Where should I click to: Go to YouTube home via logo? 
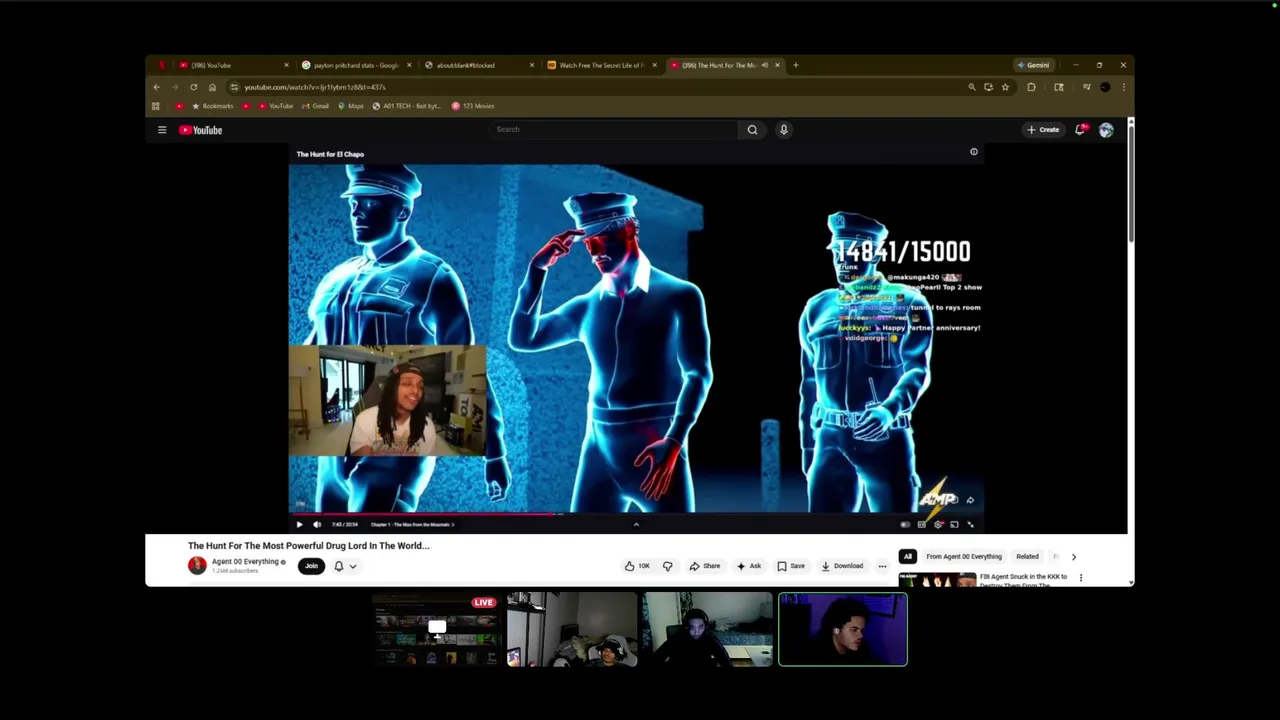click(x=201, y=130)
